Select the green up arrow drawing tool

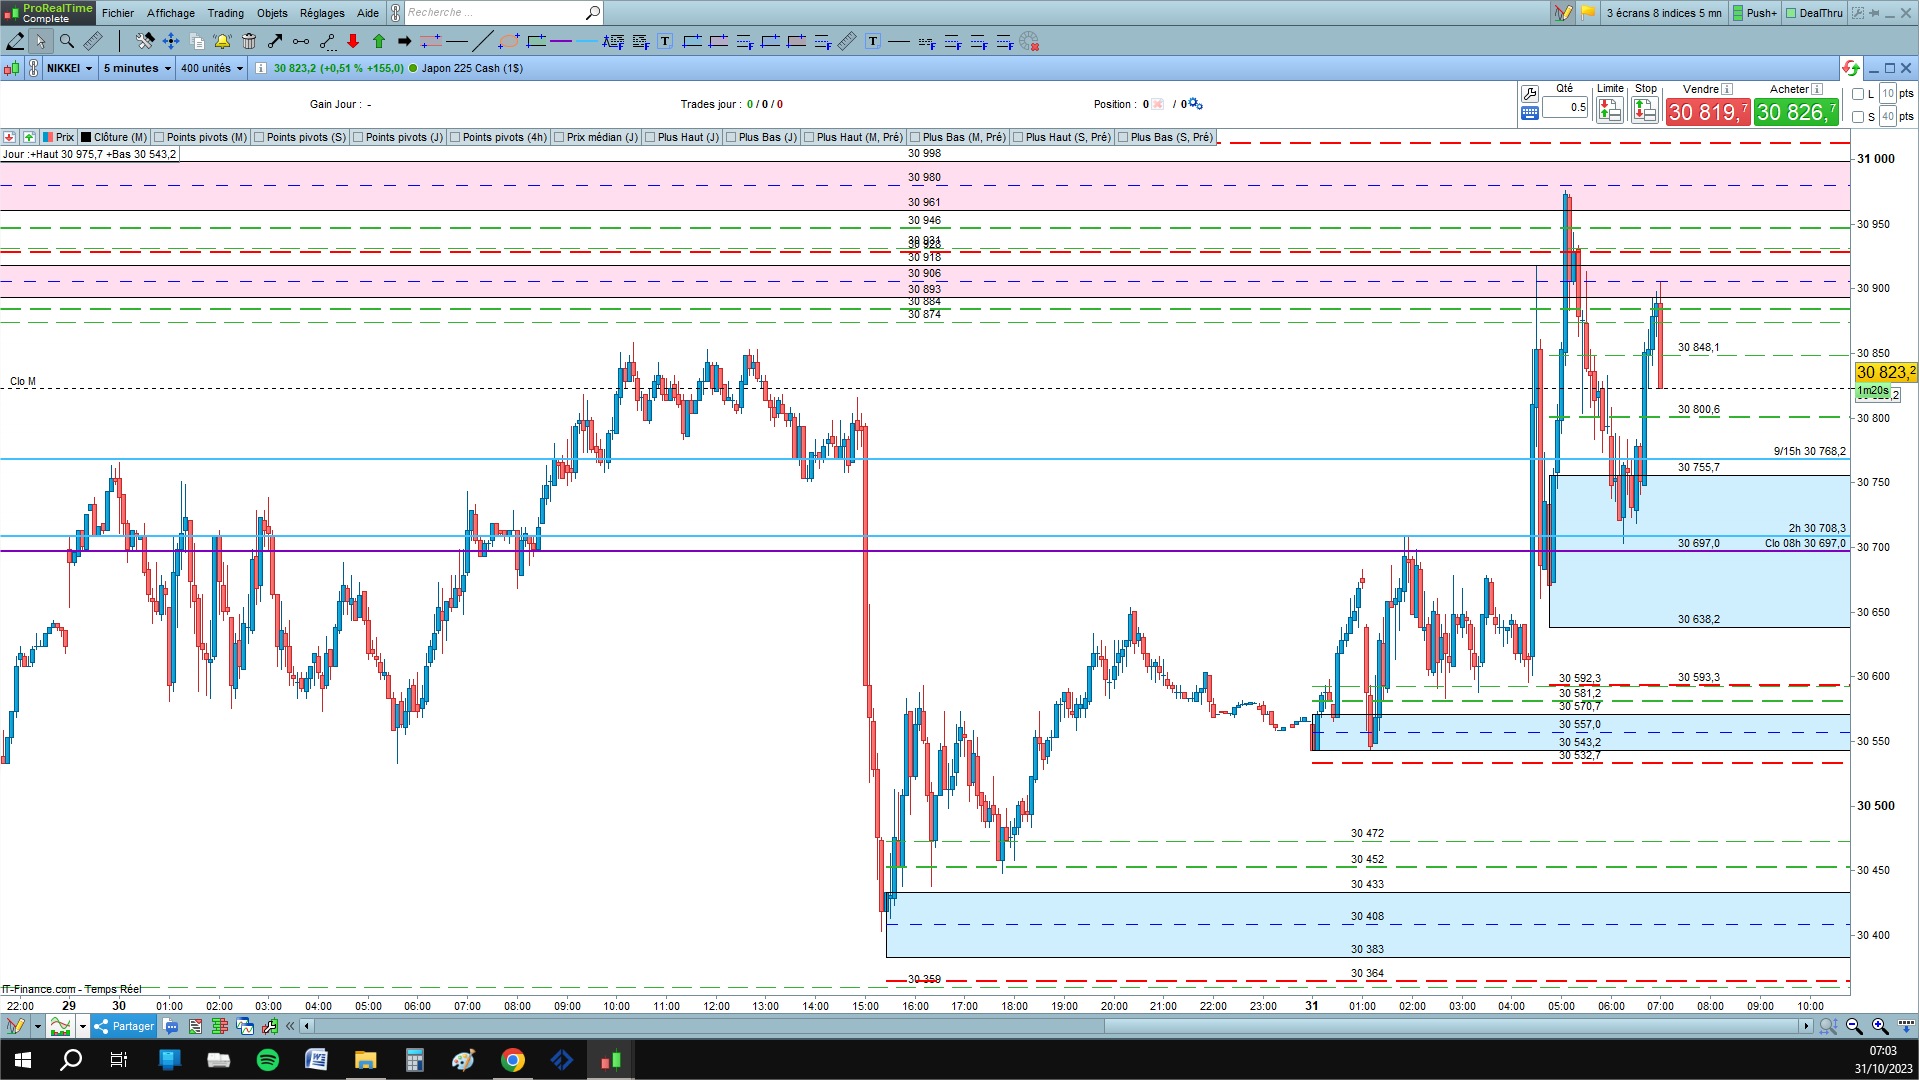(x=379, y=41)
